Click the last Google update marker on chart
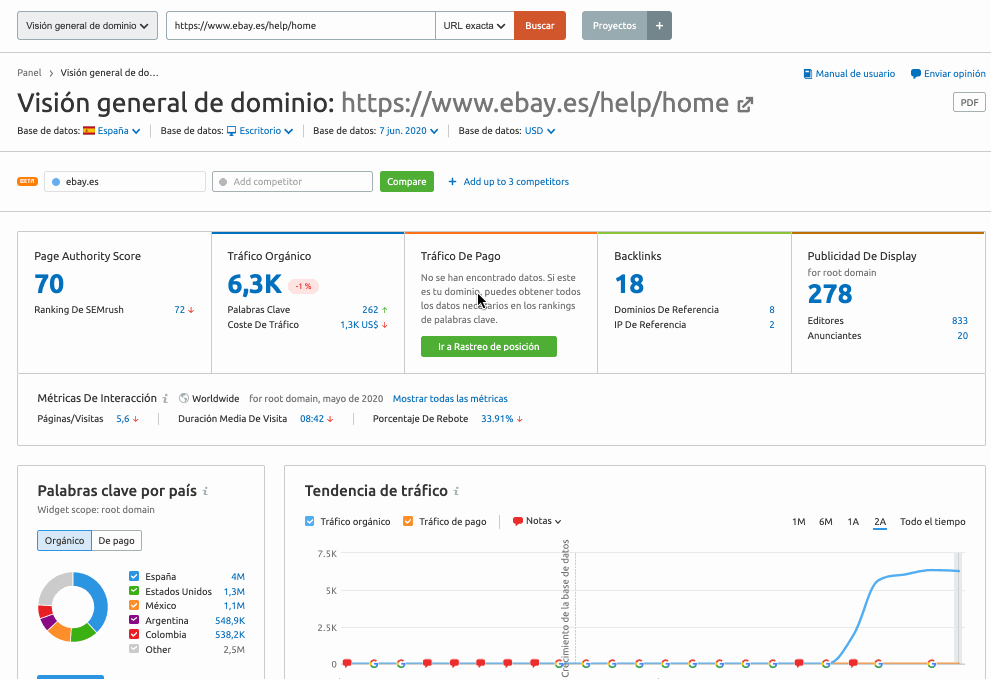The image size is (991, 679). pyautogui.click(x=932, y=663)
